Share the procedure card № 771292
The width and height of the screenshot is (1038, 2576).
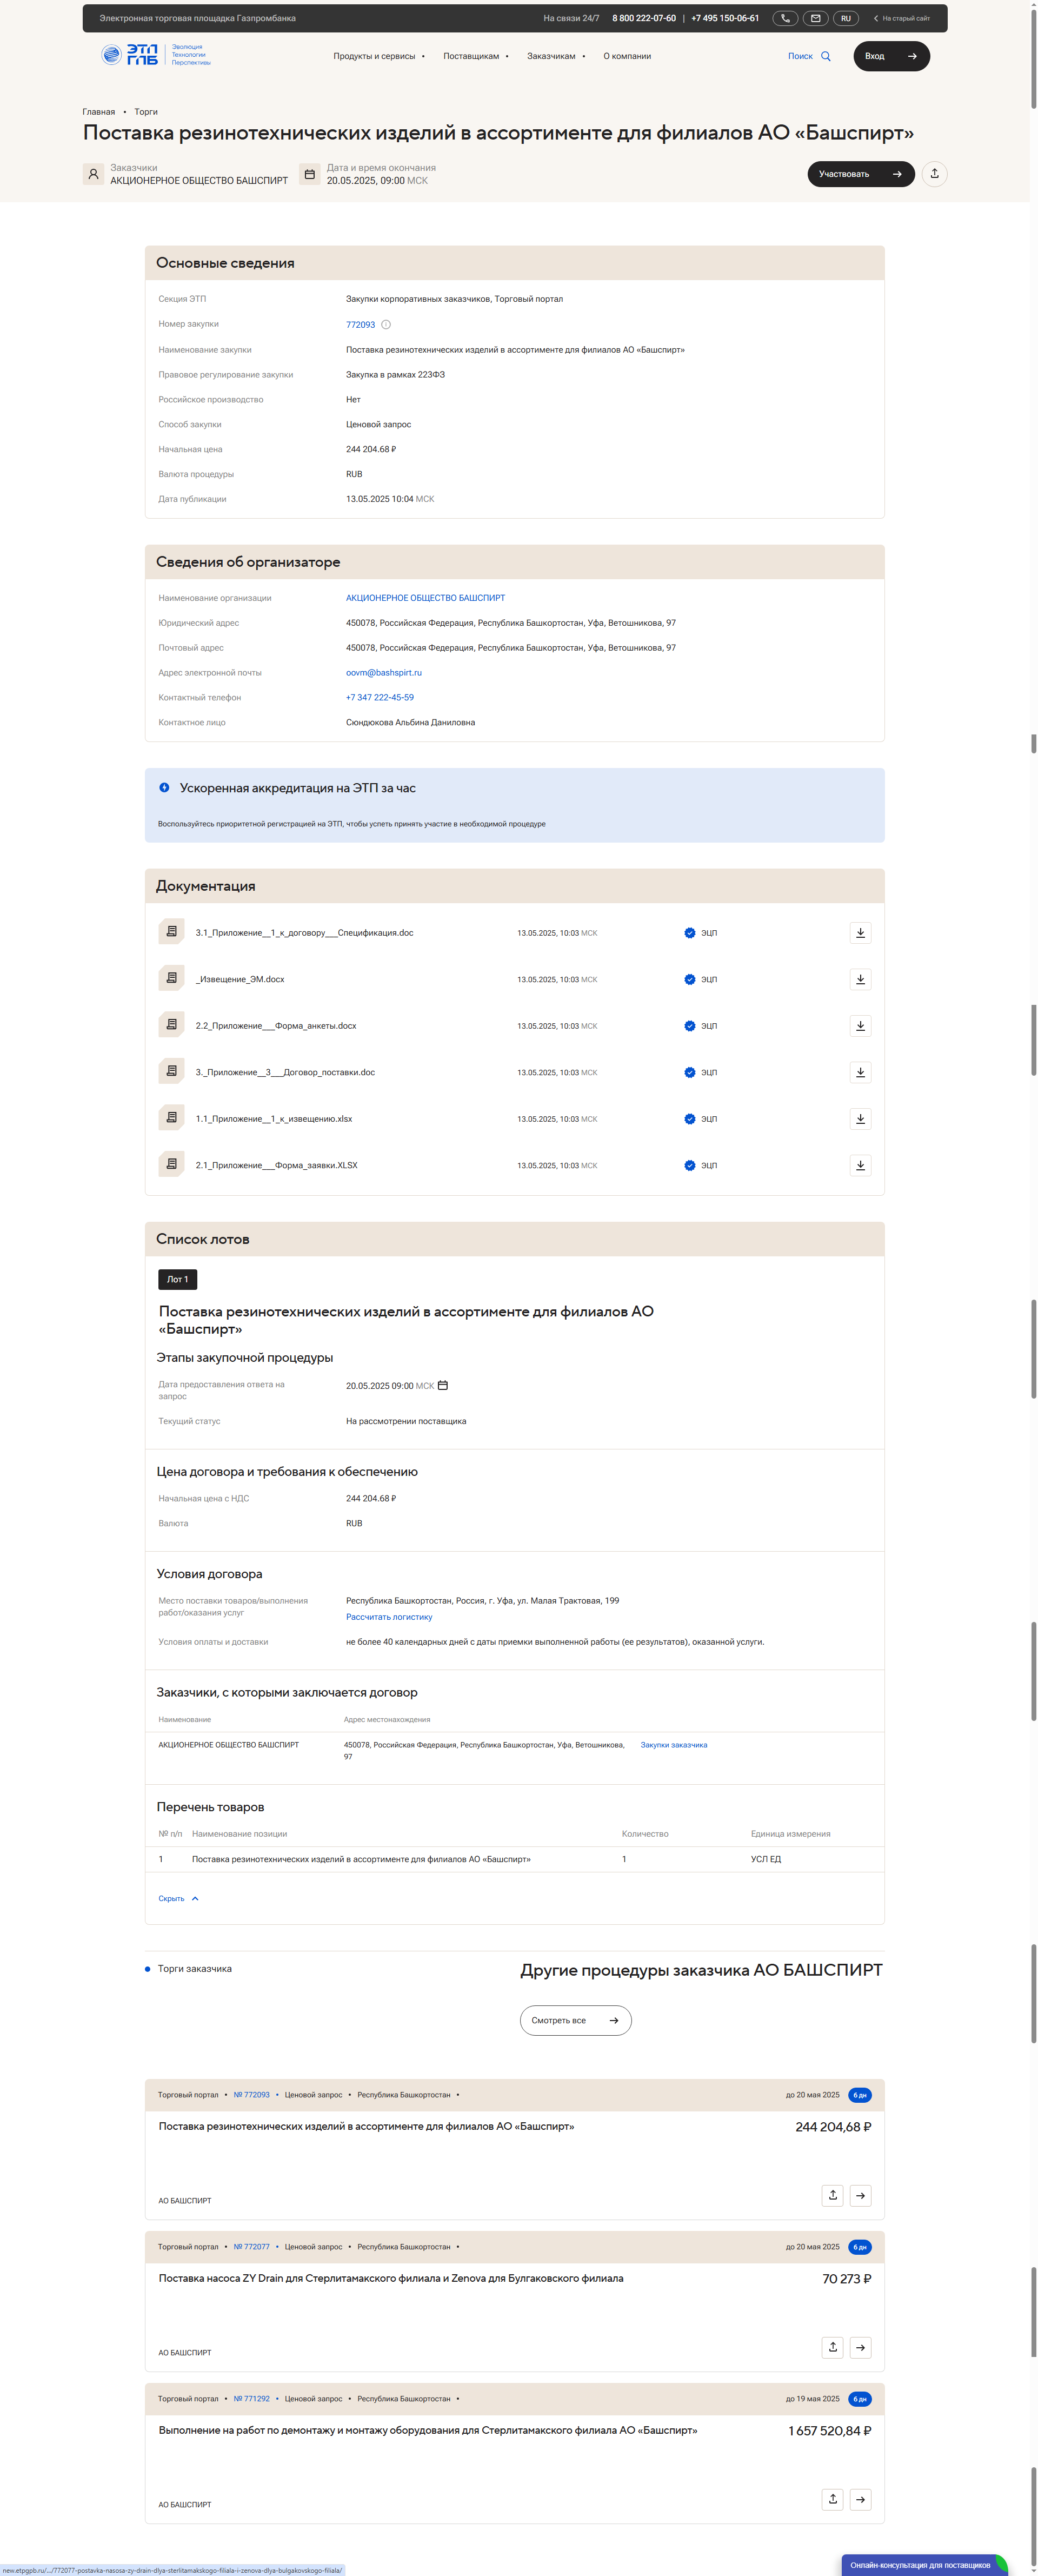pos(832,2499)
